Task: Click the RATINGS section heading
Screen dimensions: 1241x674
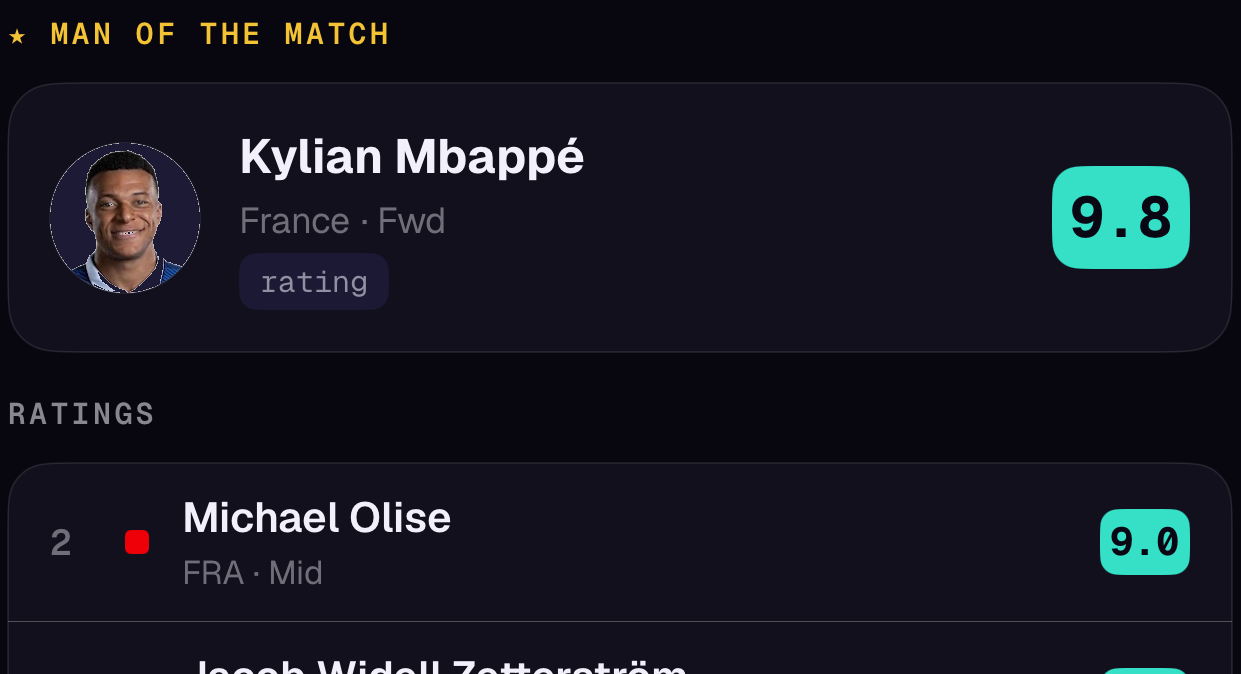Action: (81, 414)
